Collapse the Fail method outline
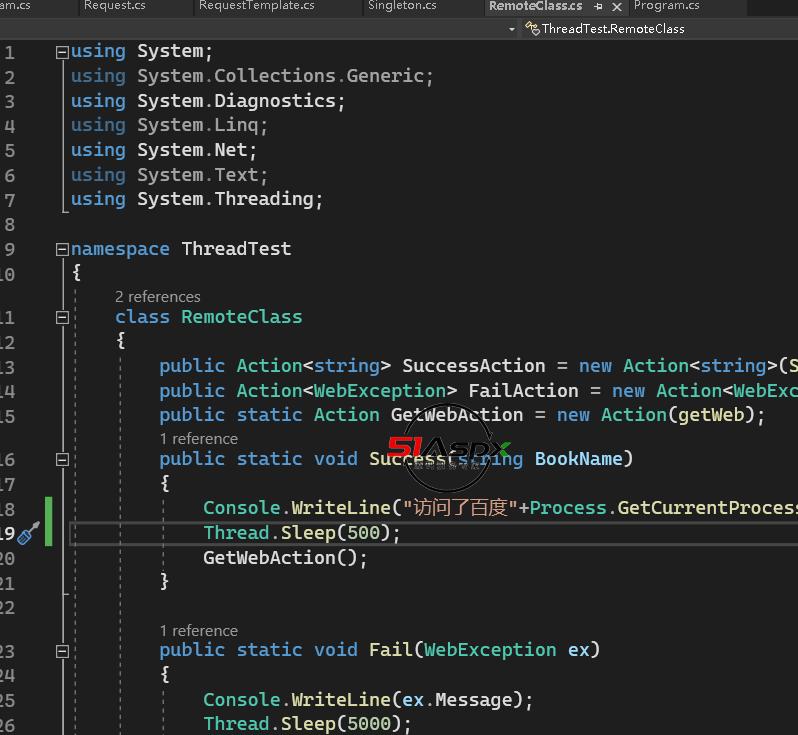Image resolution: width=798 pixels, height=735 pixels. [62, 651]
